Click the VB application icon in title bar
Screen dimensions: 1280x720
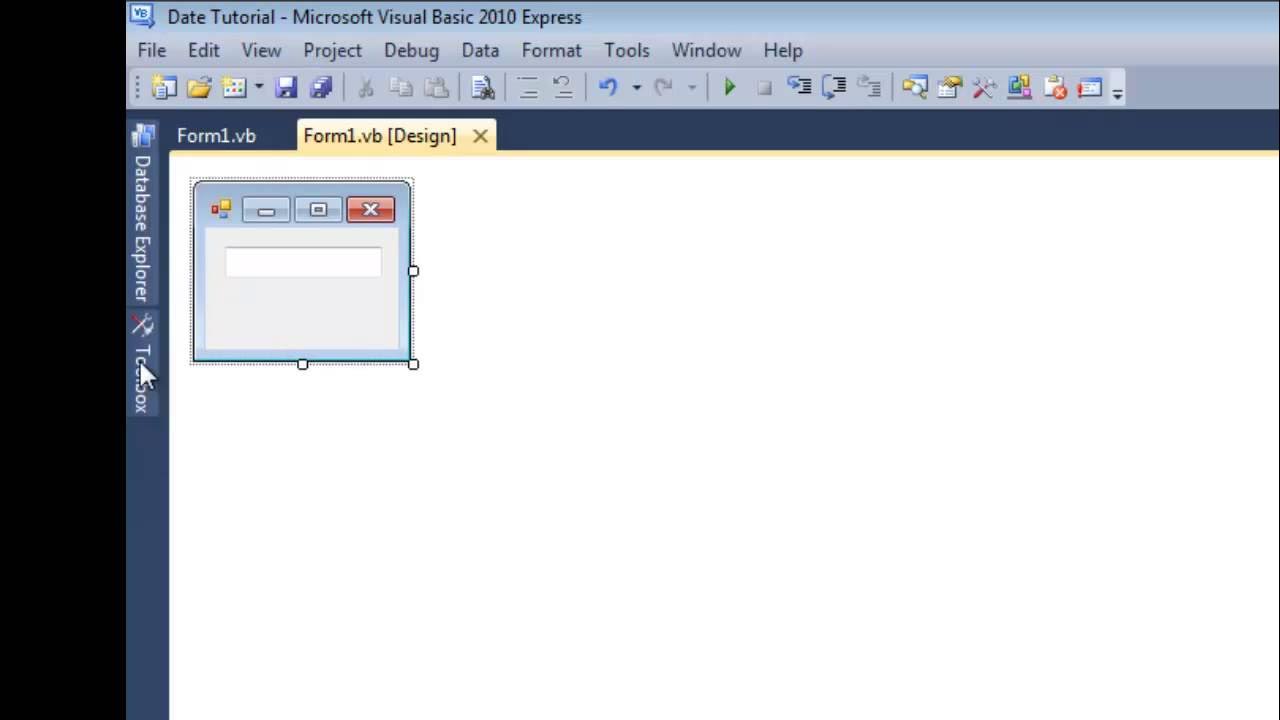click(142, 15)
